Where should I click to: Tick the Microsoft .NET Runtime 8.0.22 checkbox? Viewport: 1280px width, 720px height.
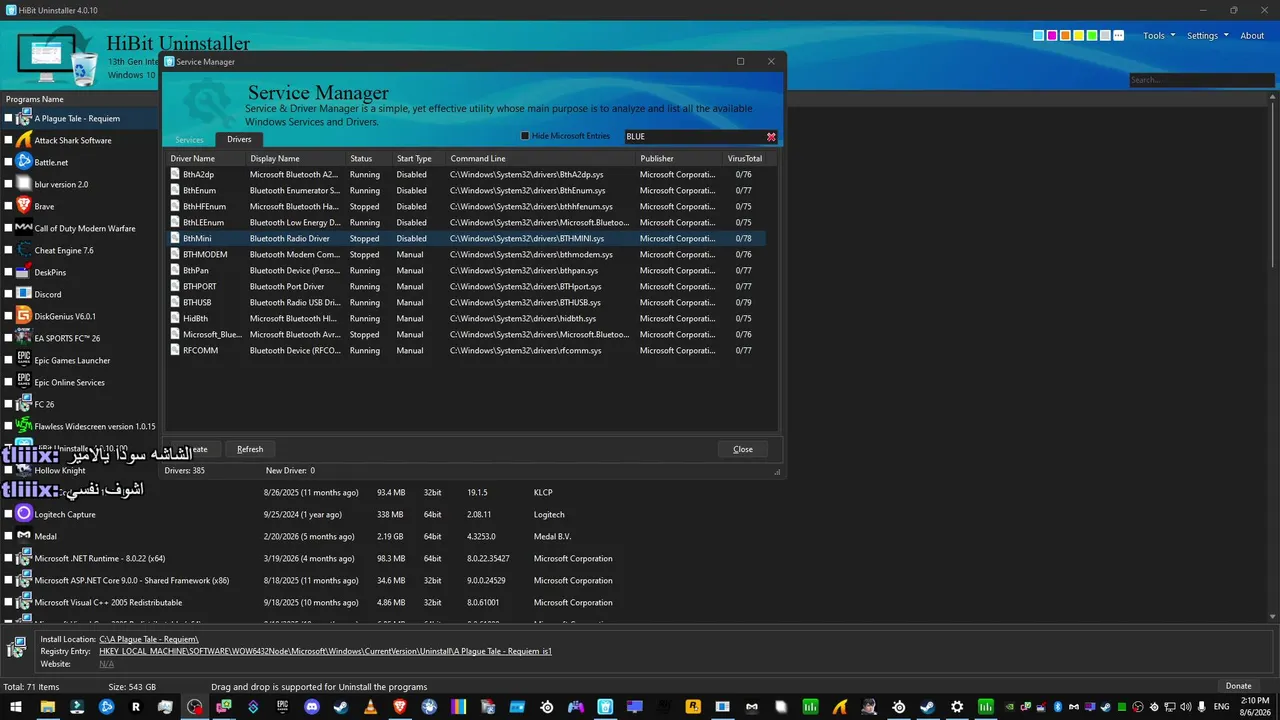pos(9,558)
